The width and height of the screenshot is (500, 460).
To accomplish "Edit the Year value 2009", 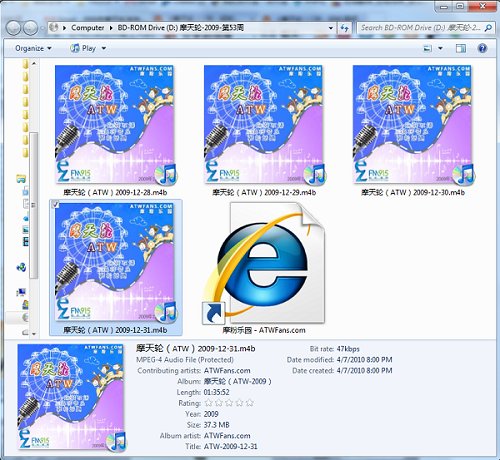I will [x=211, y=414].
